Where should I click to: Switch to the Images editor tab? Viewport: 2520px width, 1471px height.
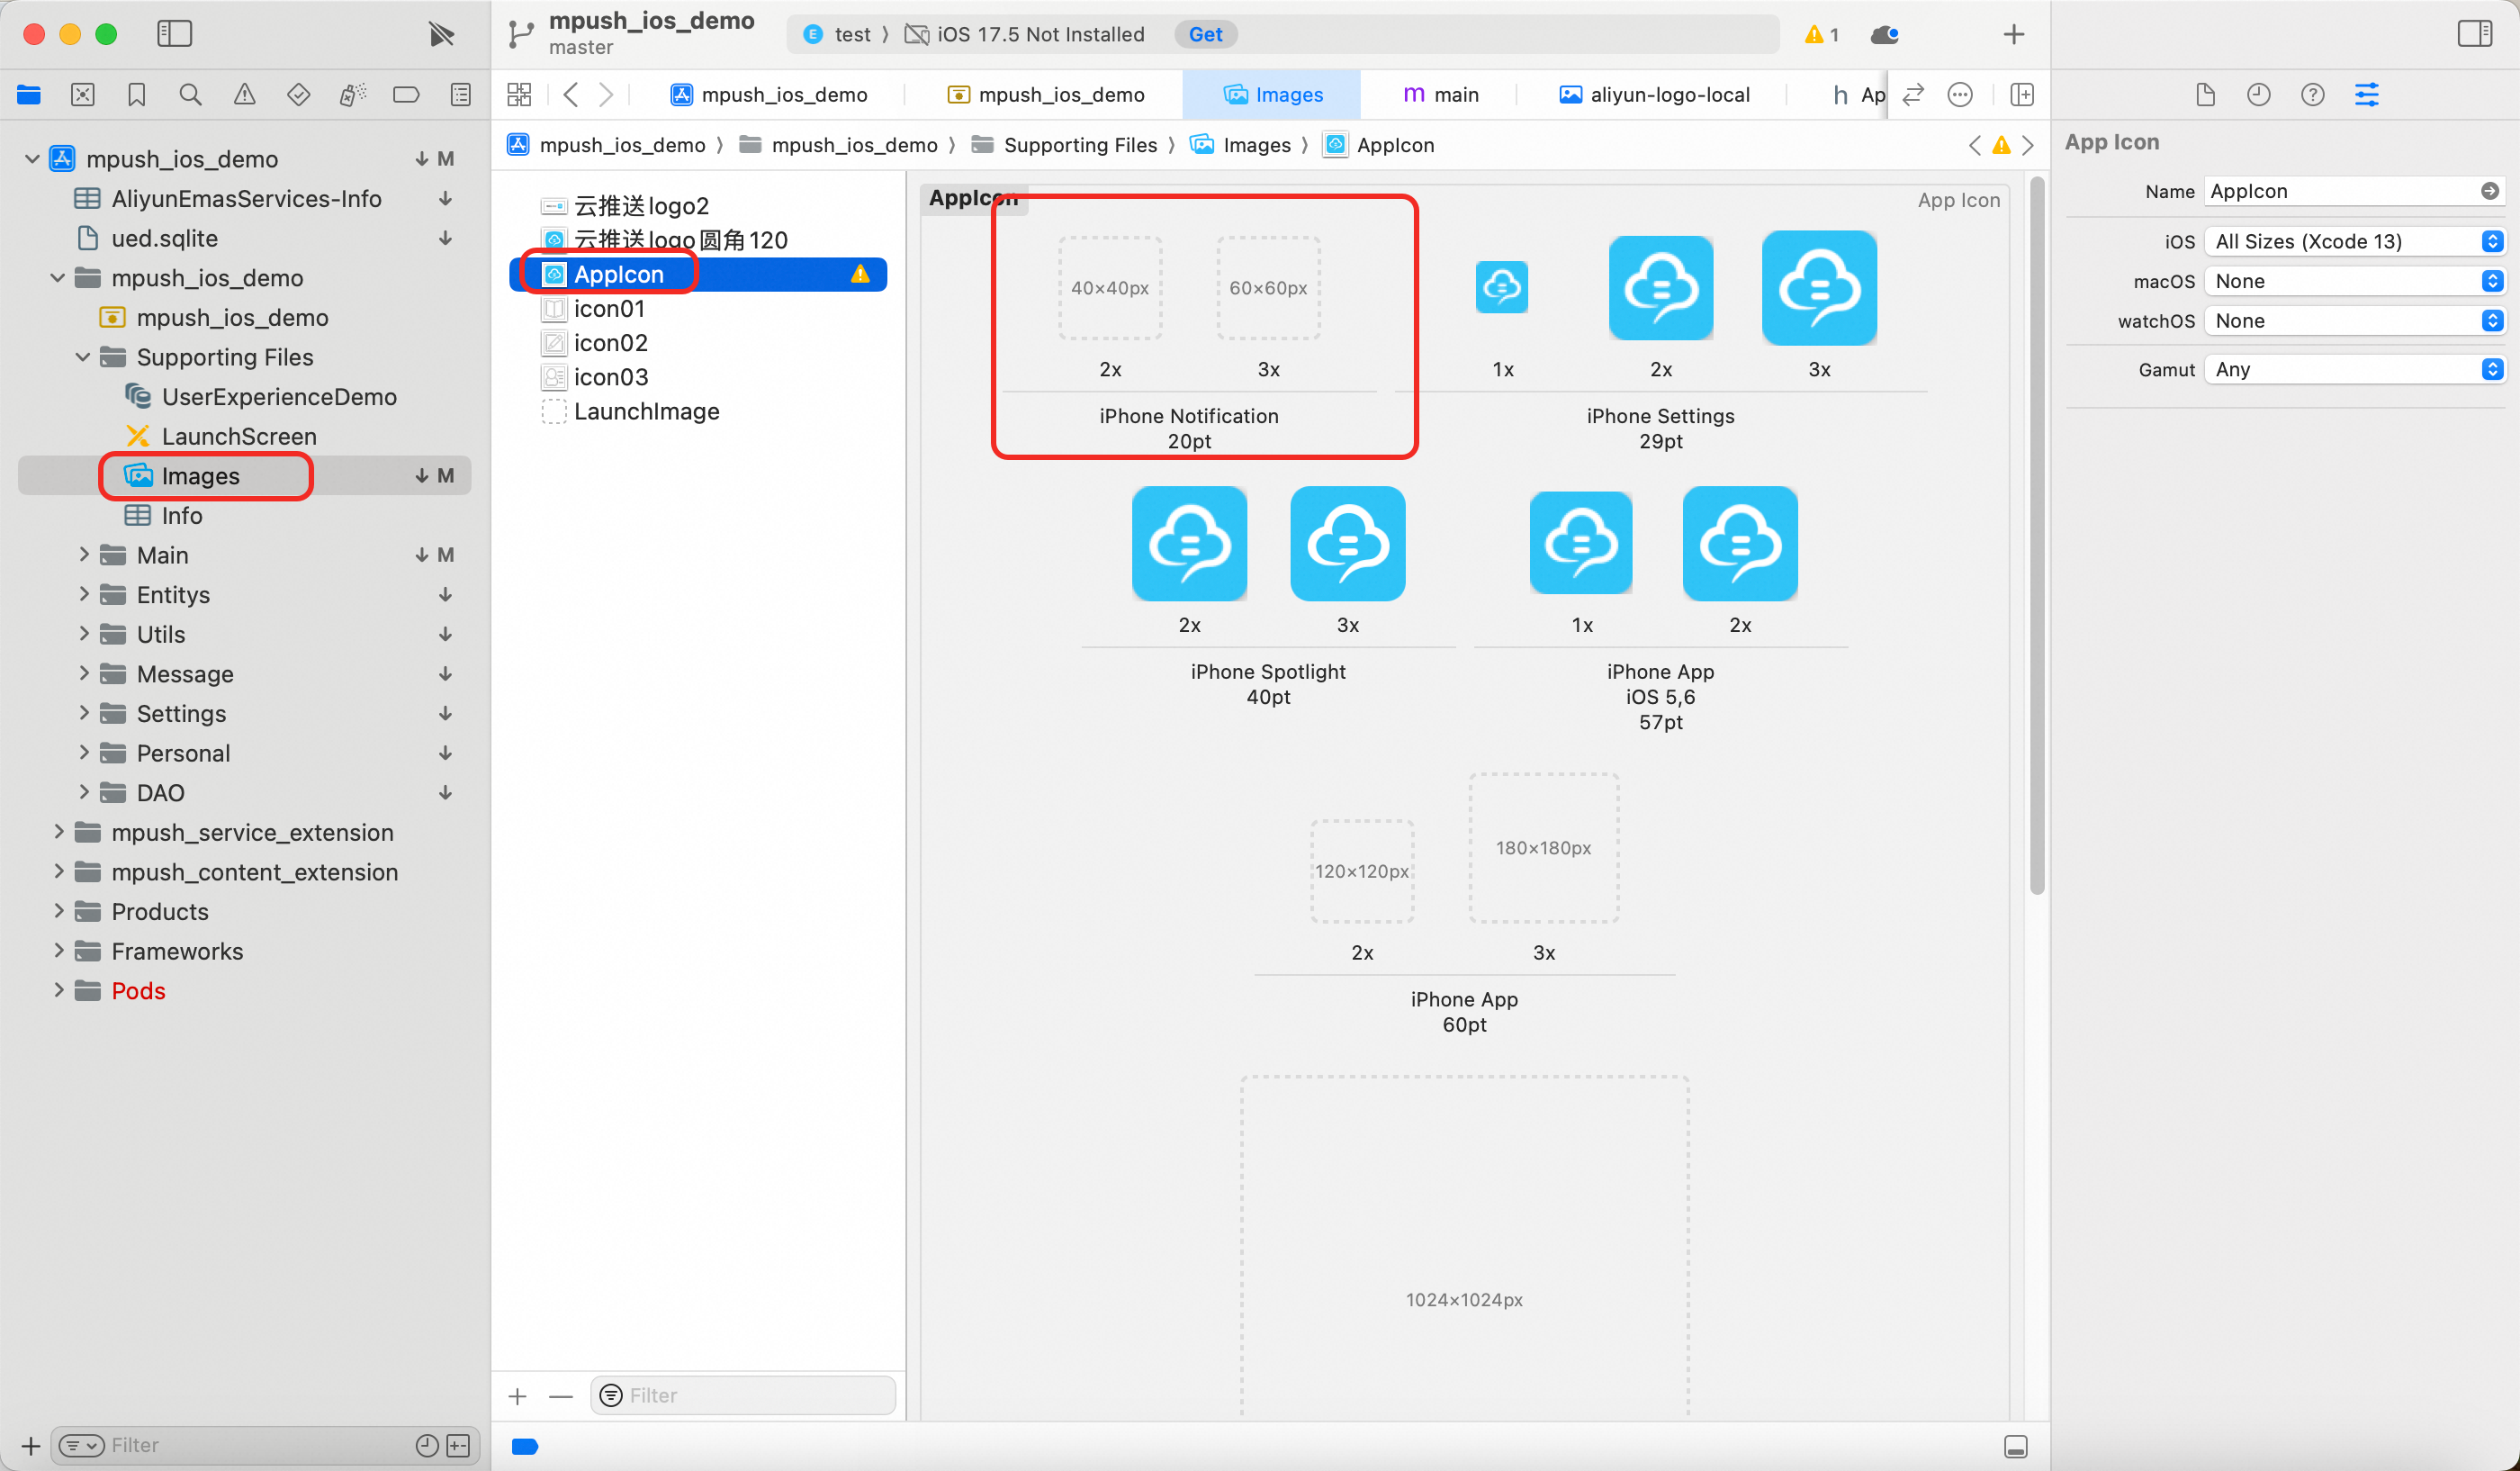pyautogui.click(x=1271, y=95)
